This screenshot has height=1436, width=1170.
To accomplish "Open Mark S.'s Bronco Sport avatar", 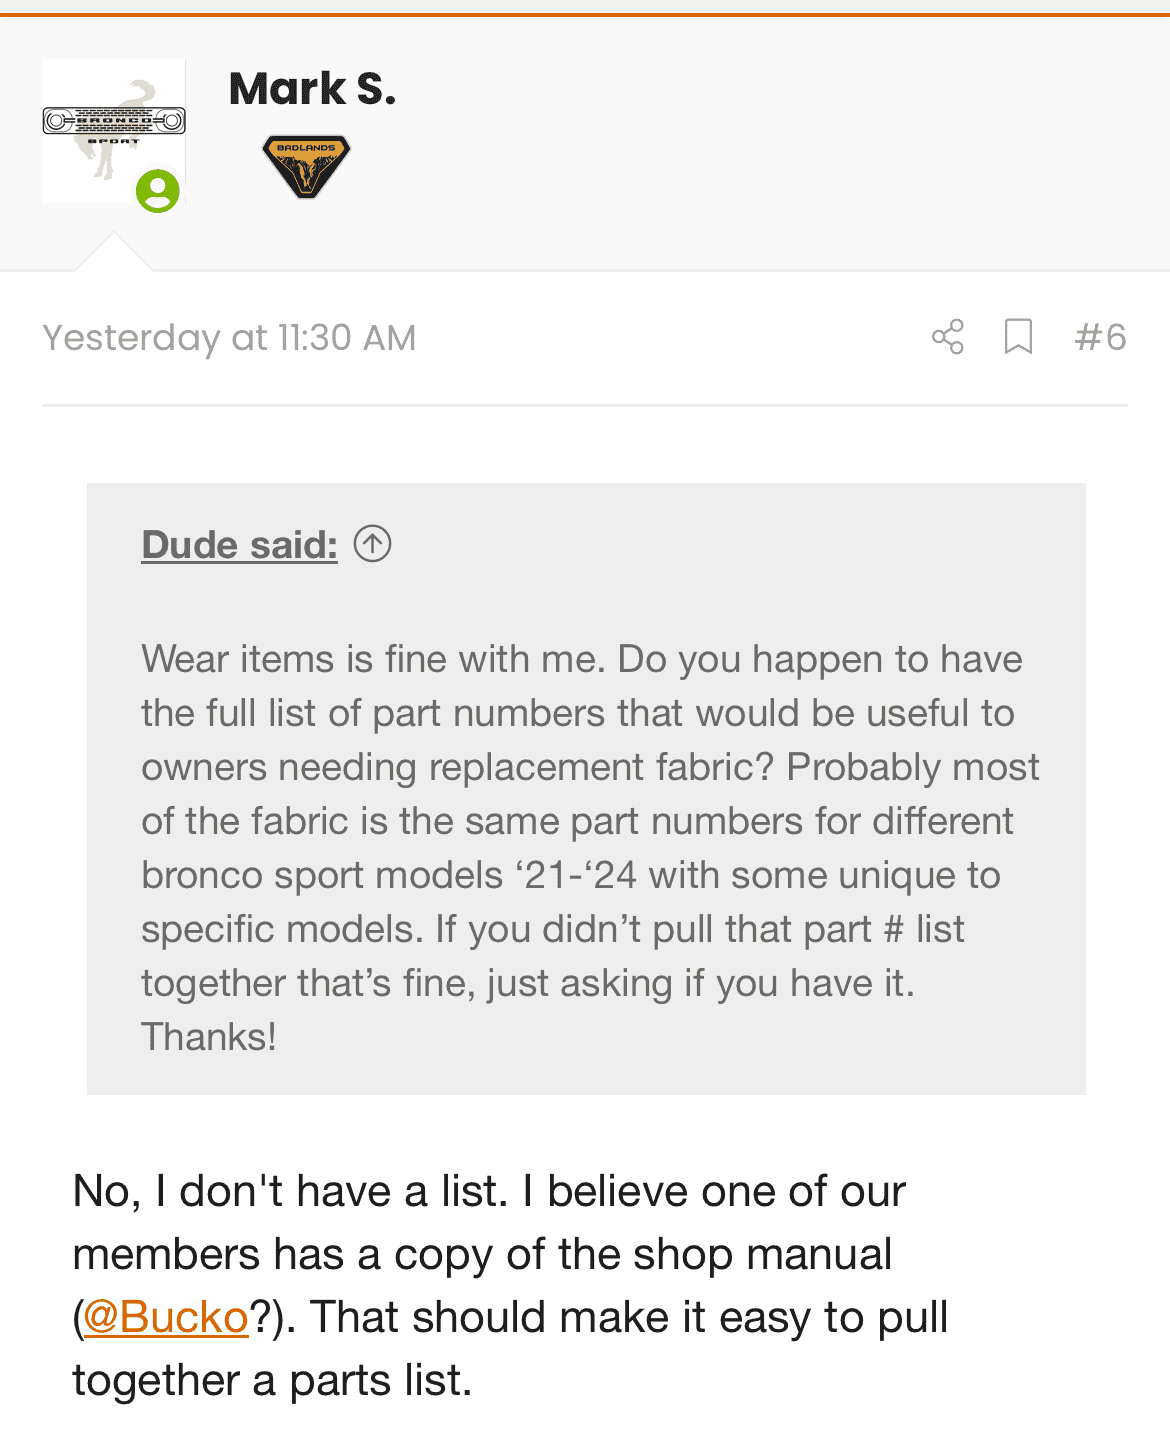I will click(x=113, y=130).
